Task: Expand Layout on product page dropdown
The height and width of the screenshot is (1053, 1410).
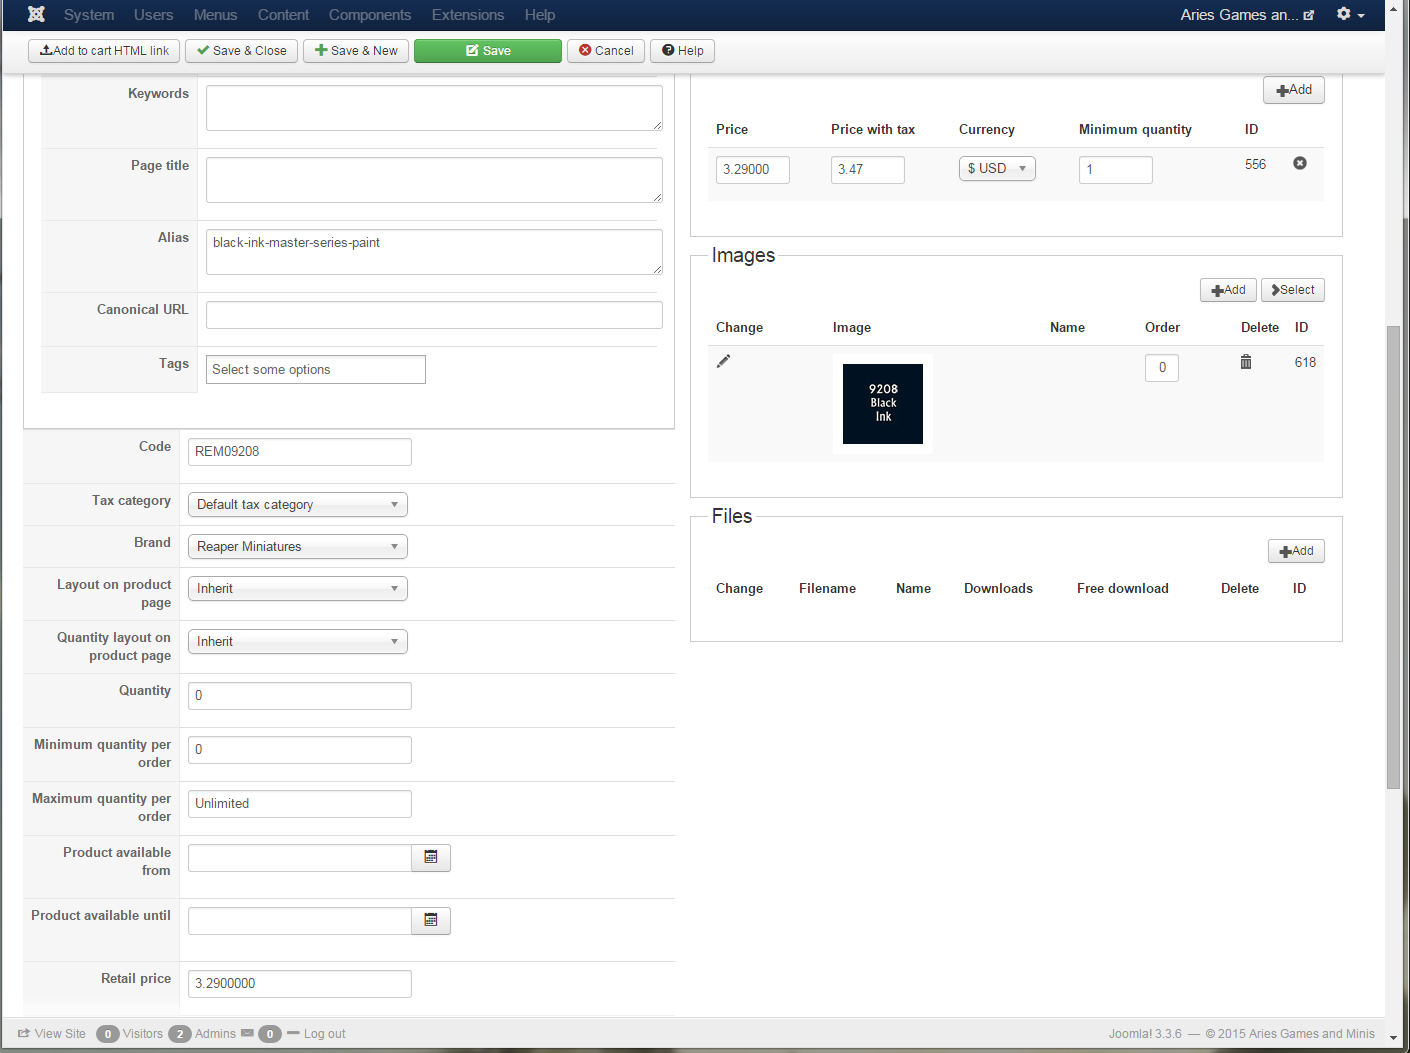Action: coord(298,589)
